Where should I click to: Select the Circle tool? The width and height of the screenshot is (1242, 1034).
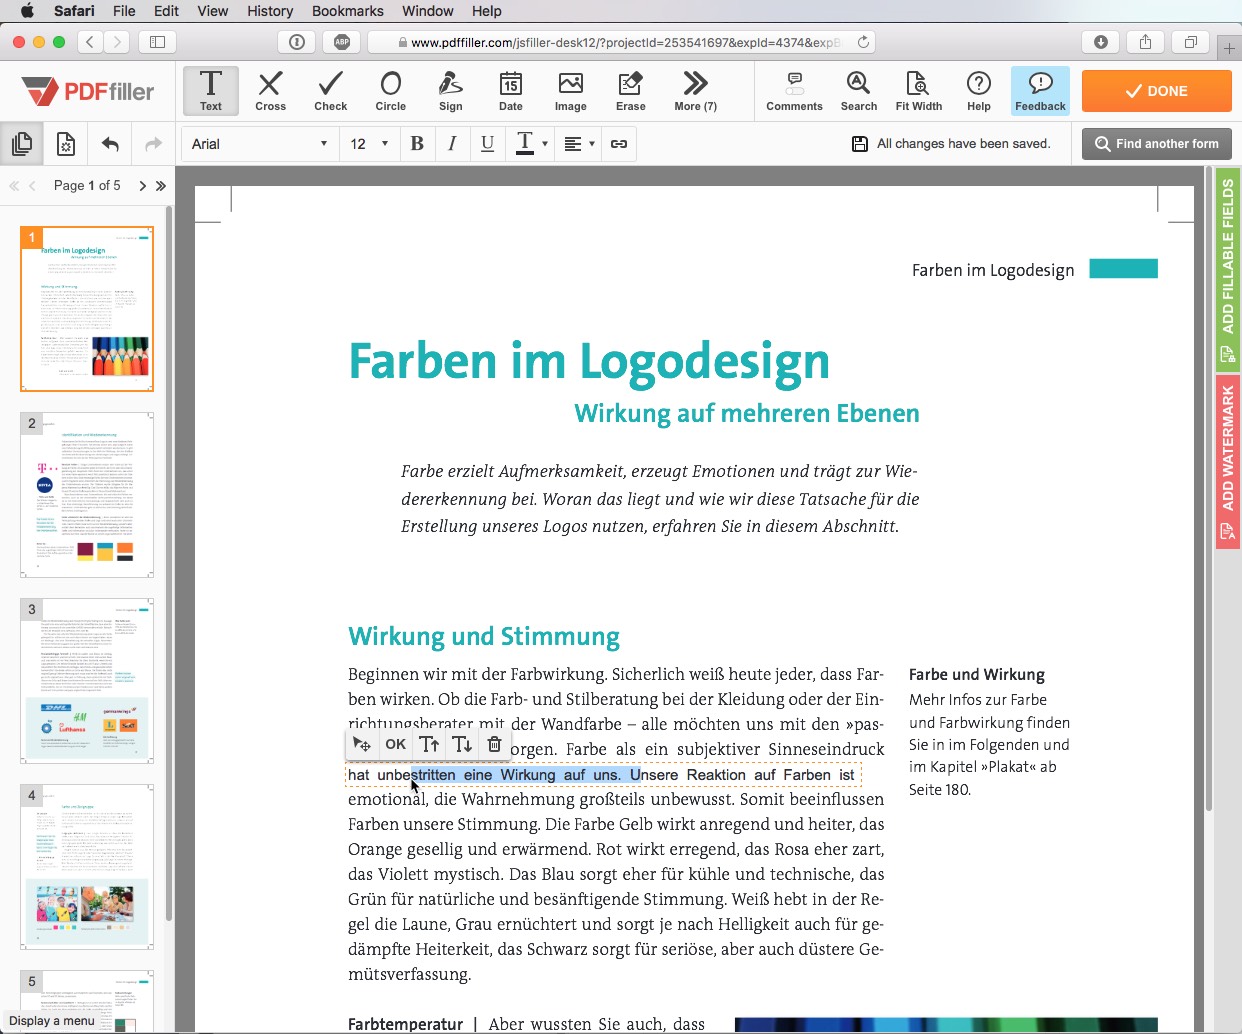tap(391, 91)
